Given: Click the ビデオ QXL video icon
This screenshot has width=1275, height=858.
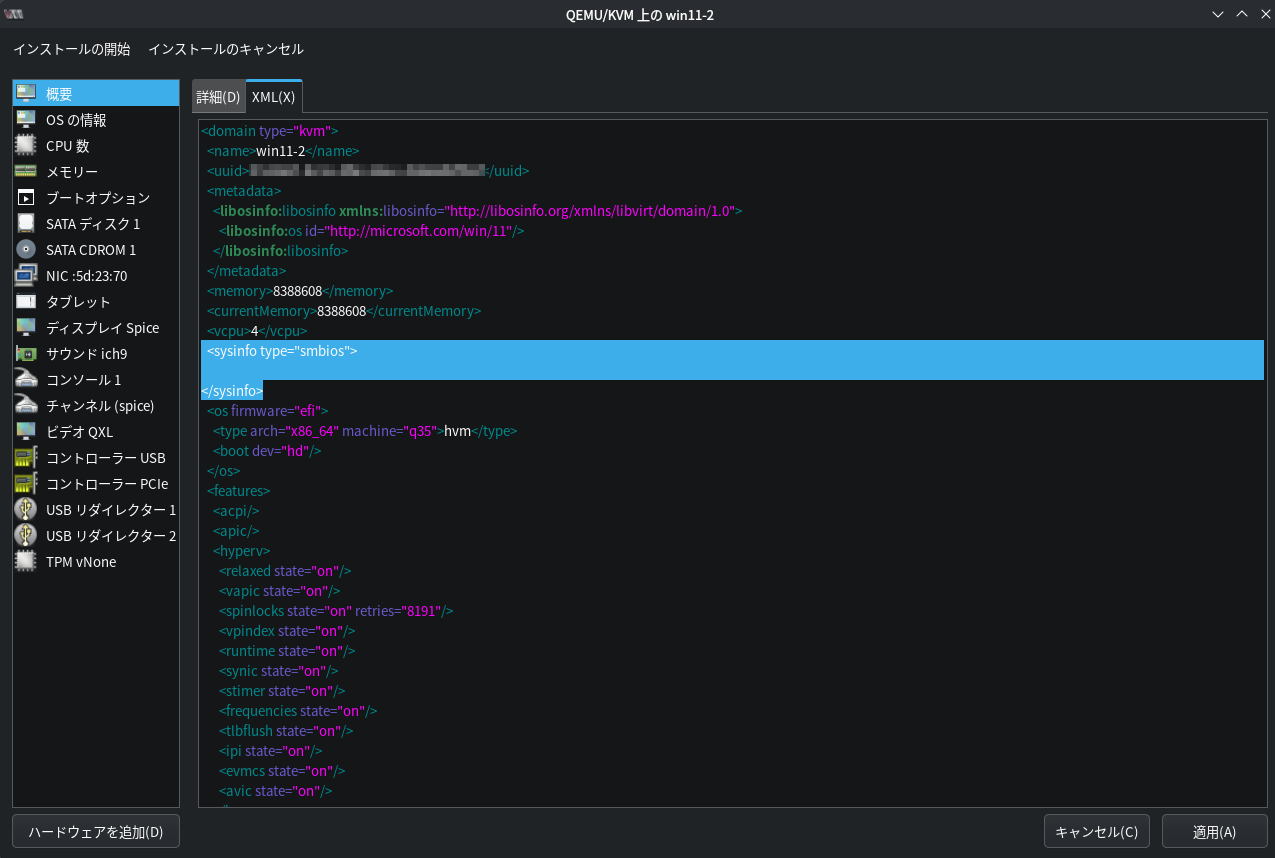Looking at the screenshot, I should click(26, 432).
